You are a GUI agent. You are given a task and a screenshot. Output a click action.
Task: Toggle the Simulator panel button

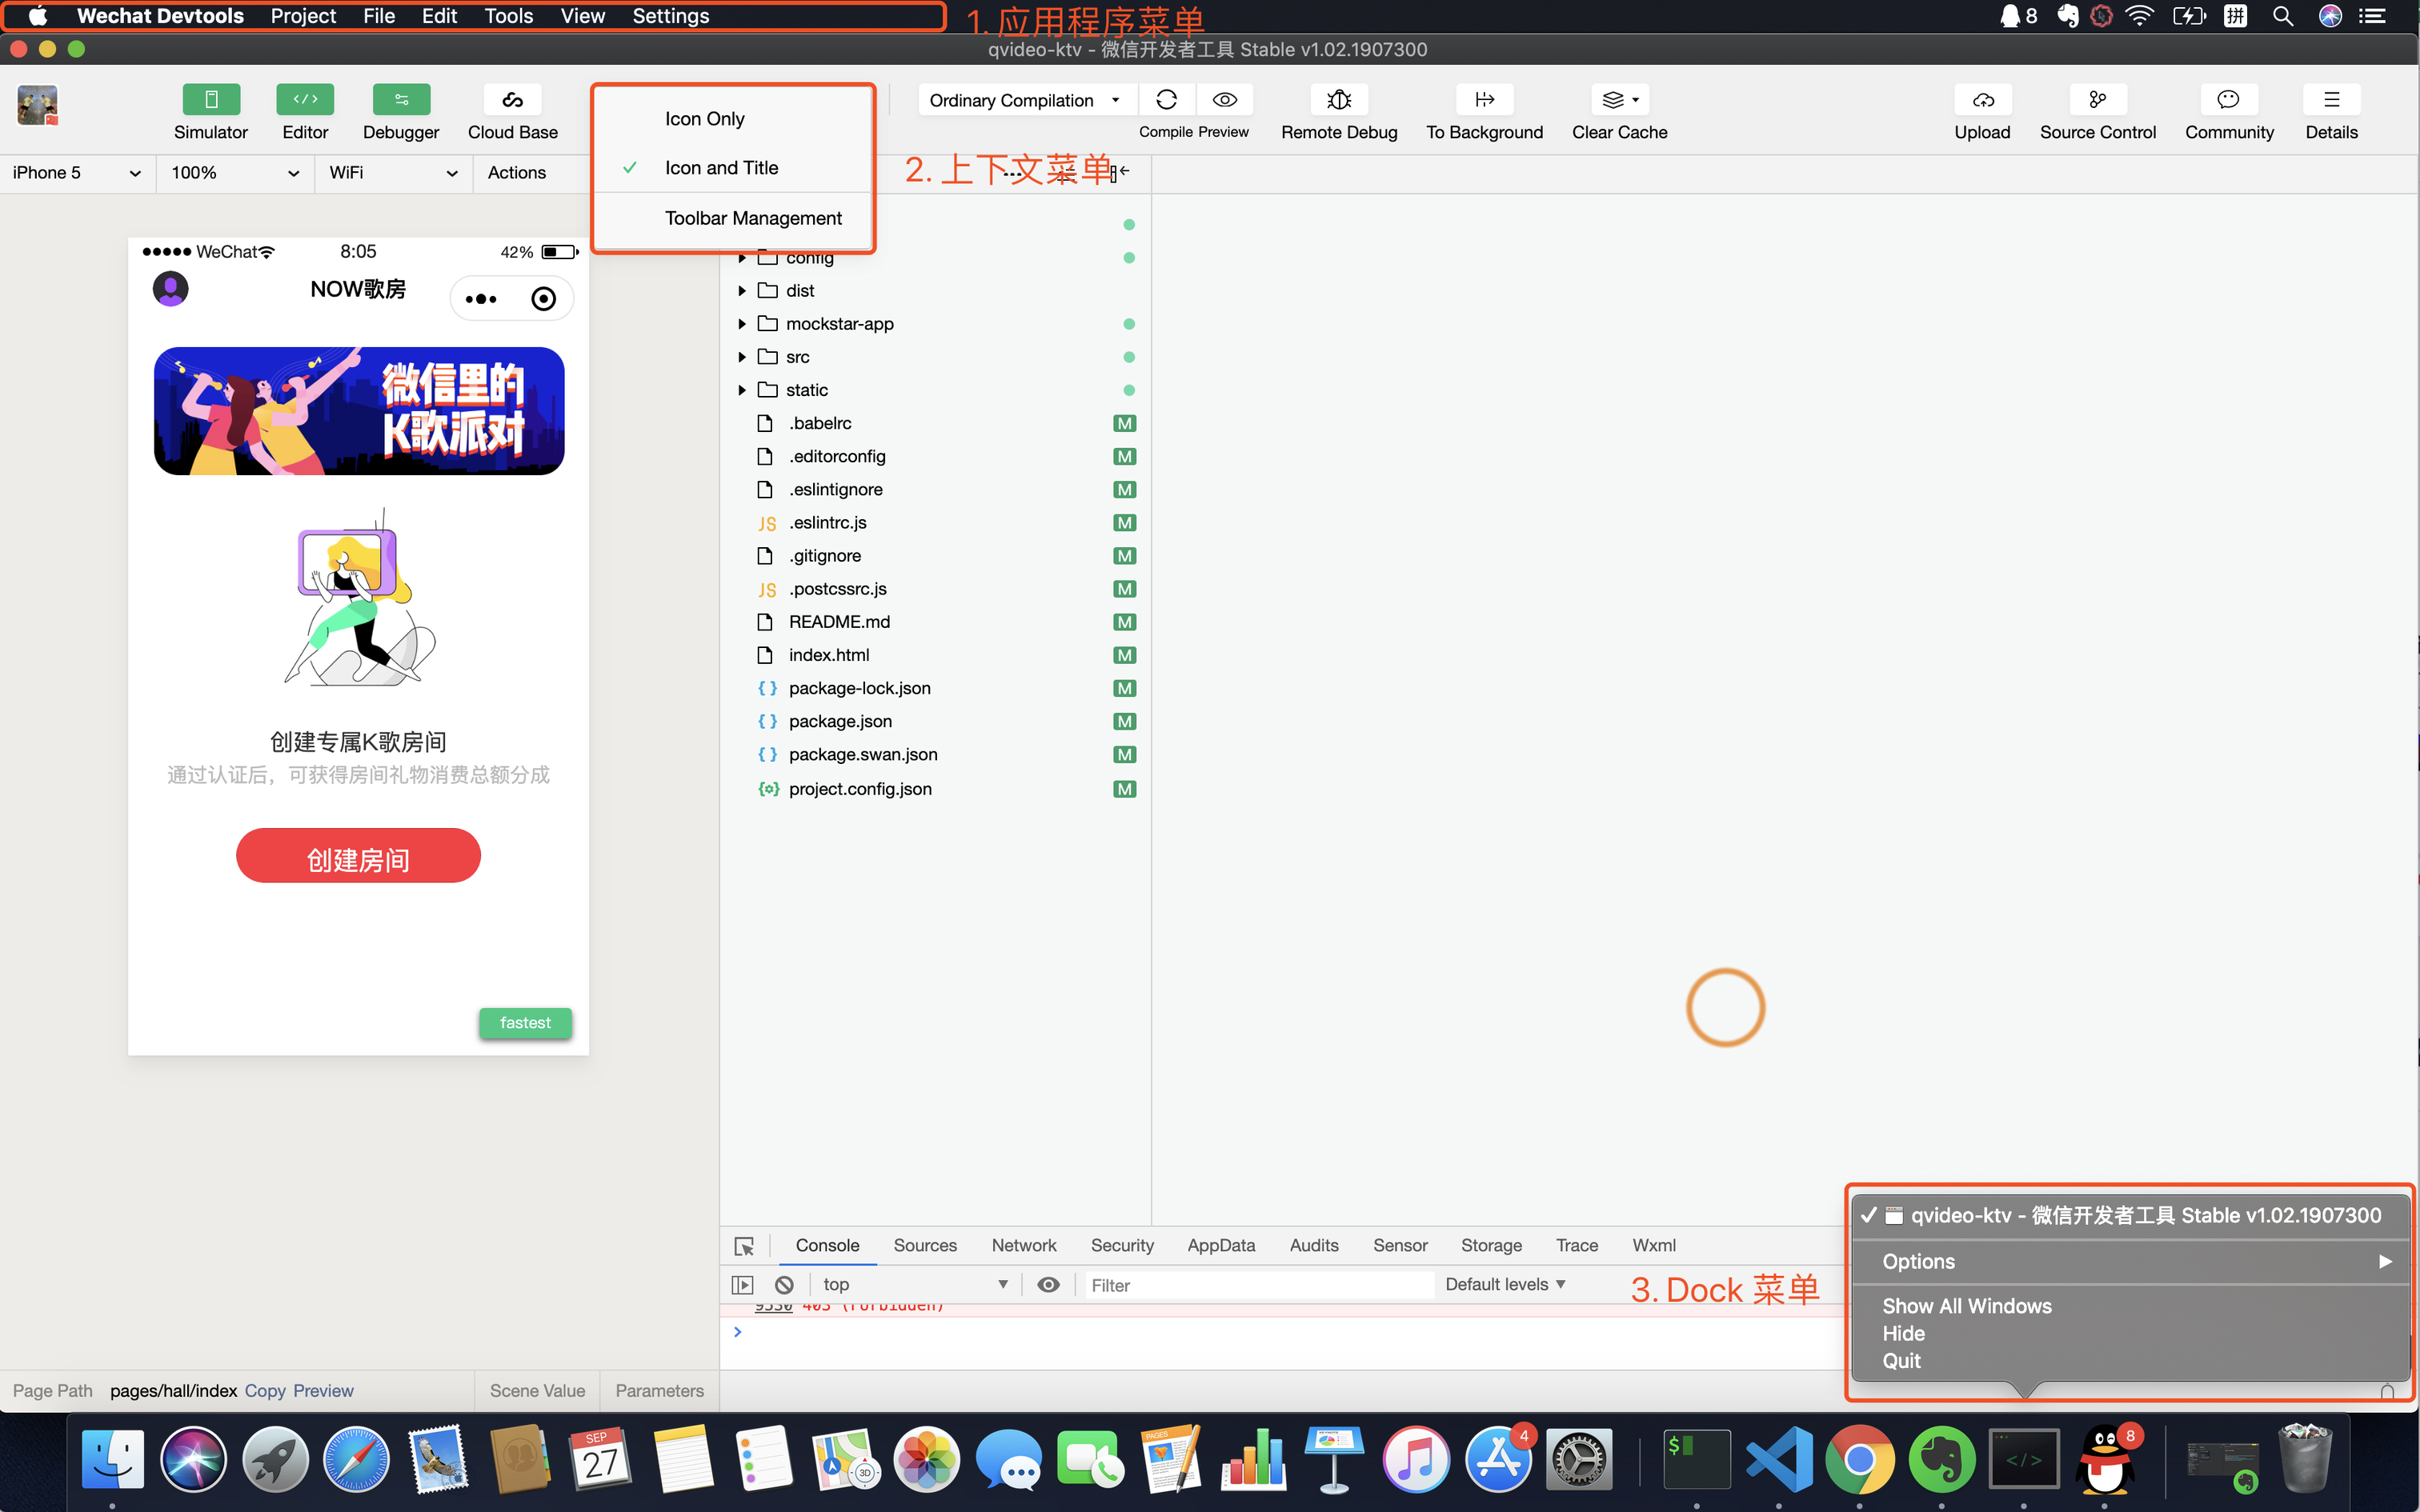click(211, 100)
